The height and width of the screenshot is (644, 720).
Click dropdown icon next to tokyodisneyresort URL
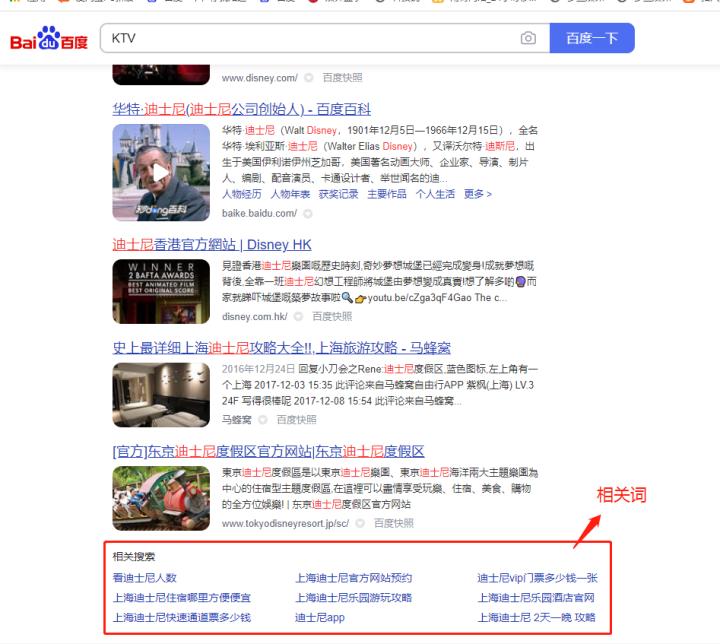coord(360,523)
